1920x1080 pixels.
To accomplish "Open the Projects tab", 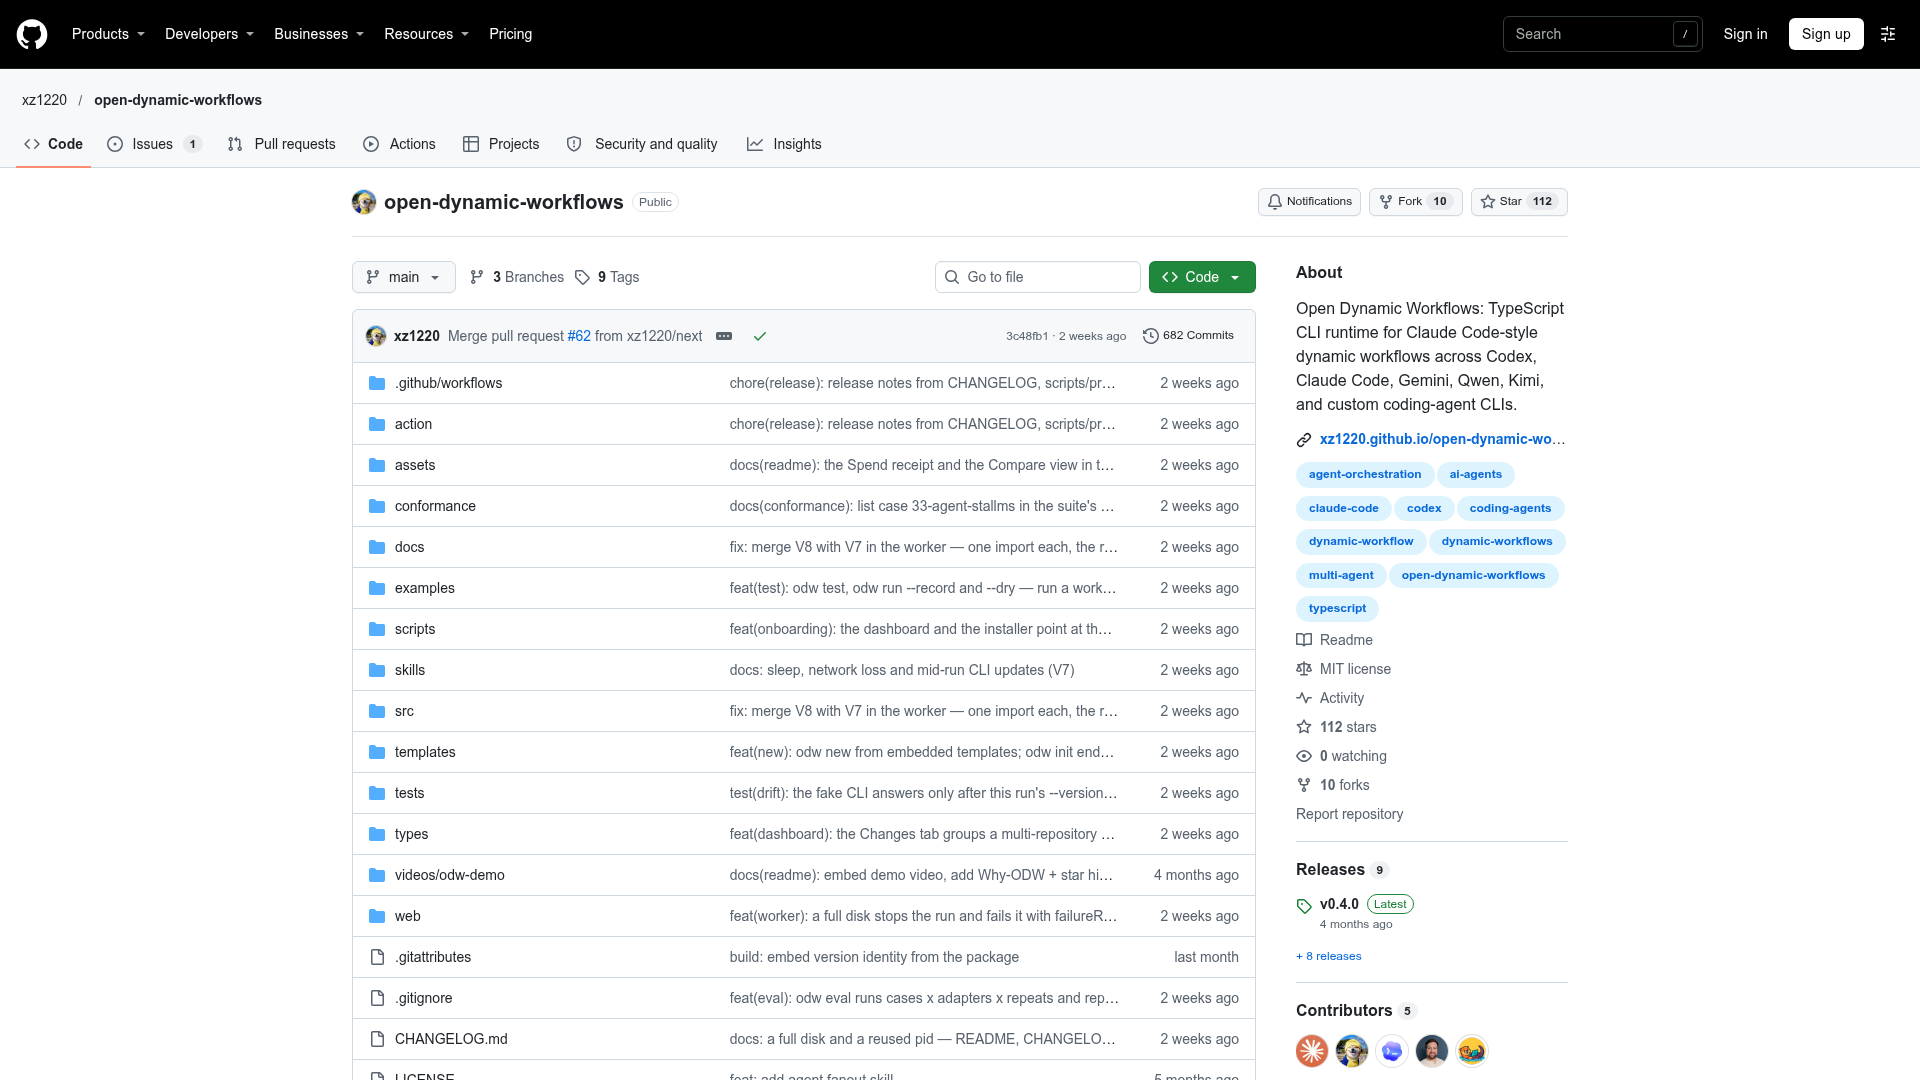I will [501, 144].
